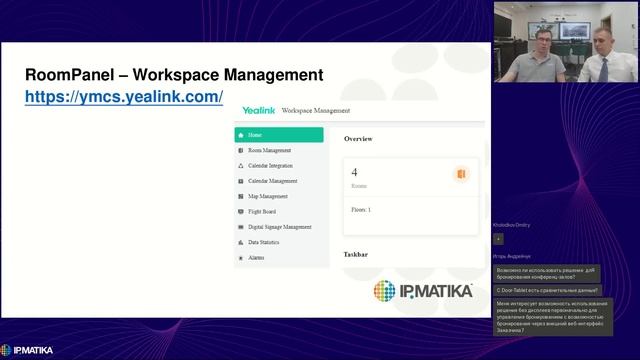Open Map Management menu entry
Image resolution: width=640 pixels, height=360 pixels.
[268, 196]
